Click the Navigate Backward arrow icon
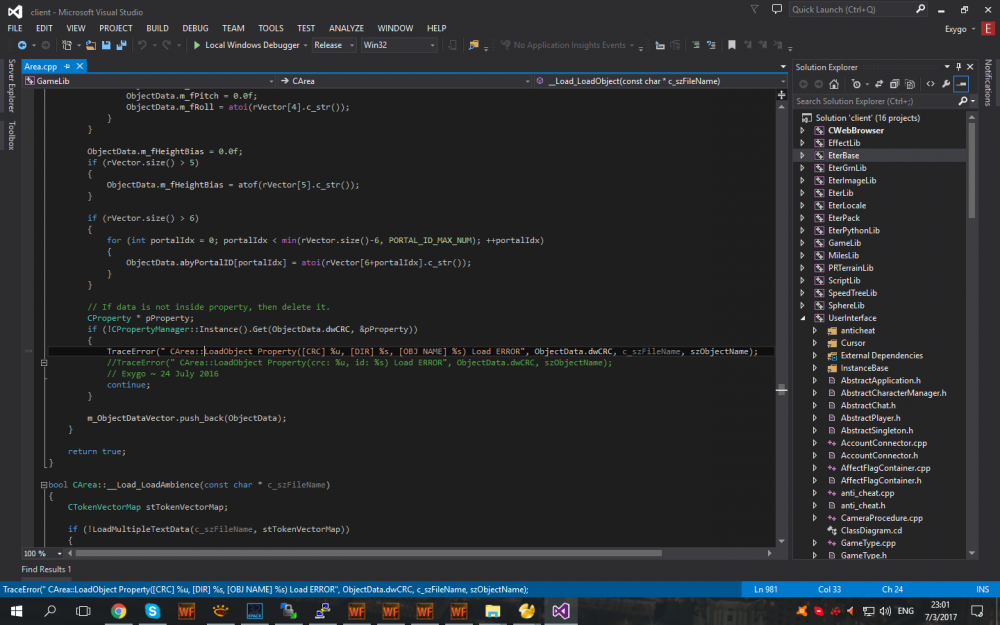The height and width of the screenshot is (625, 1000). pos(22,45)
